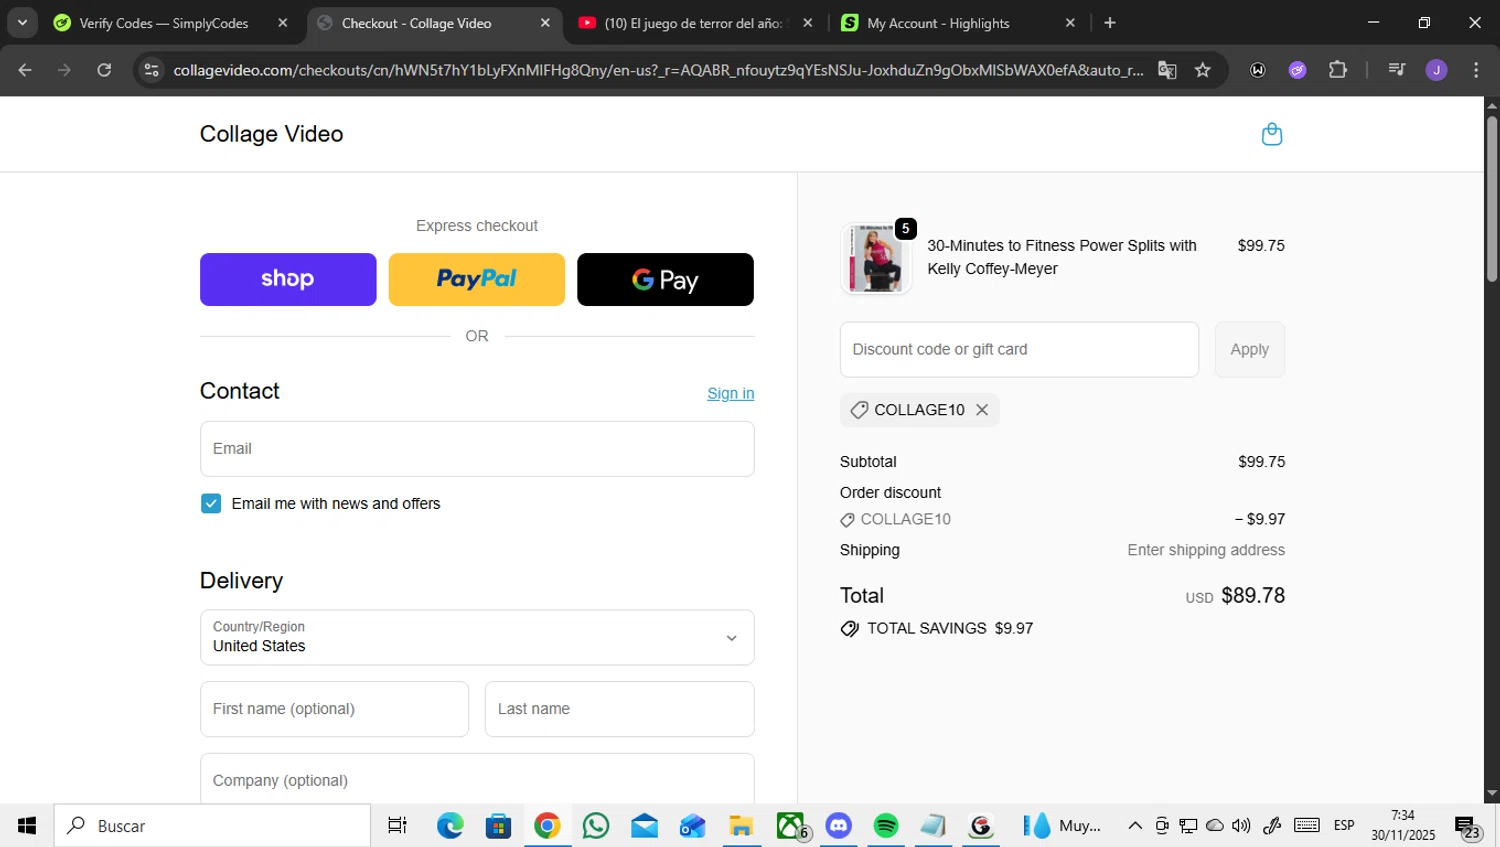The height and width of the screenshot is (847, 1500).
Task: Pay with Shop Pay express button
Action: 288,279
